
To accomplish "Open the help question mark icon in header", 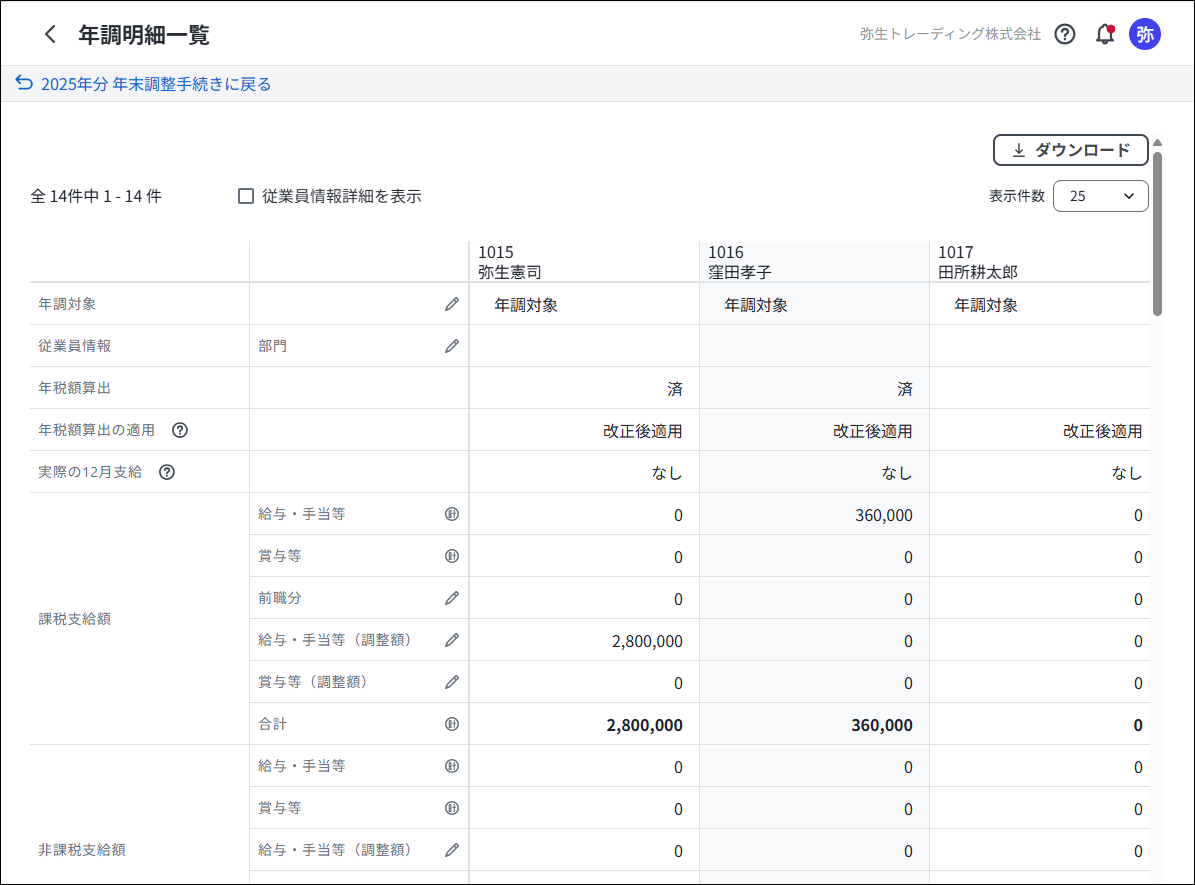I will pos(1065,34).
